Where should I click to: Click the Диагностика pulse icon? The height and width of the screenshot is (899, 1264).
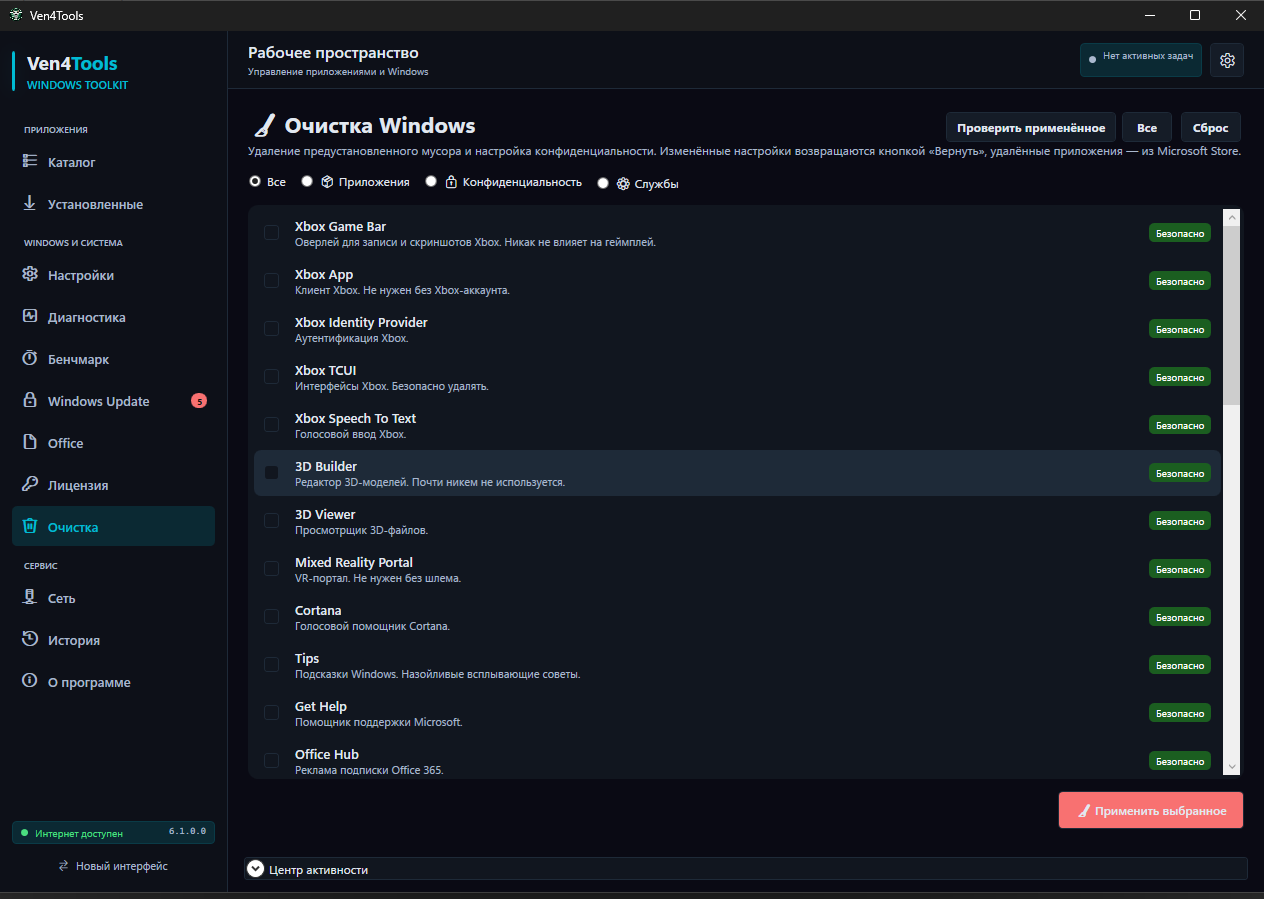[30, 316]
